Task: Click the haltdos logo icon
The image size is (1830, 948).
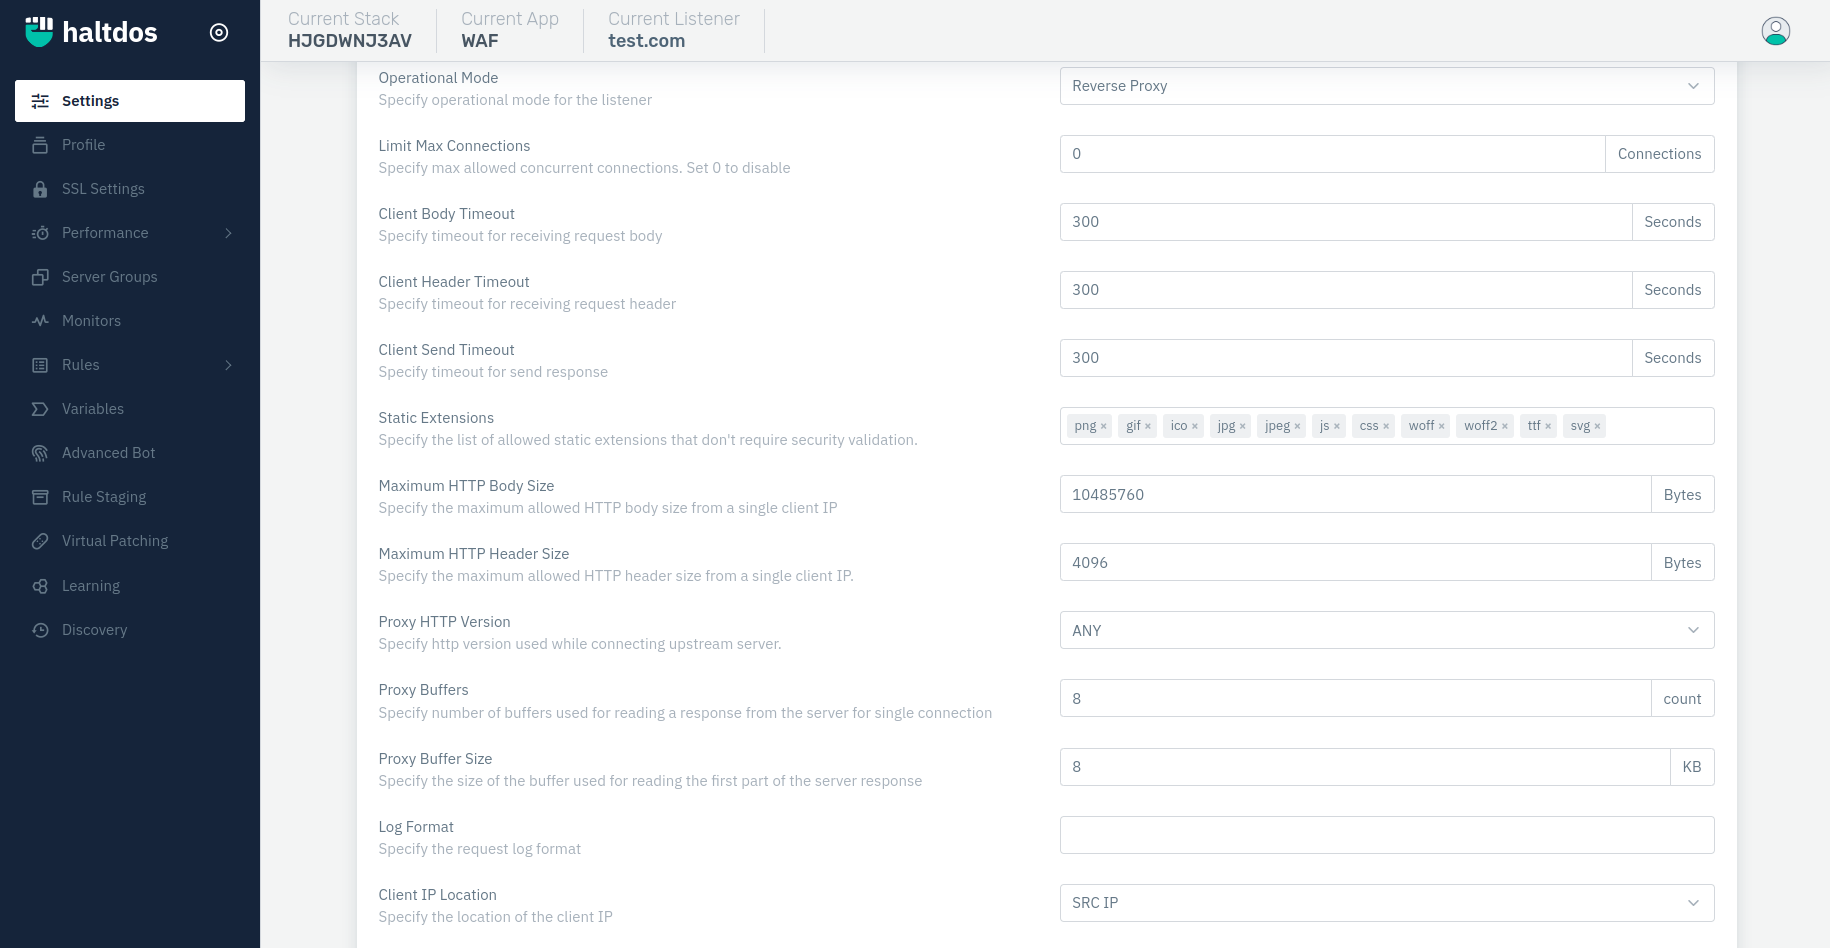Action: click(39, 32)
